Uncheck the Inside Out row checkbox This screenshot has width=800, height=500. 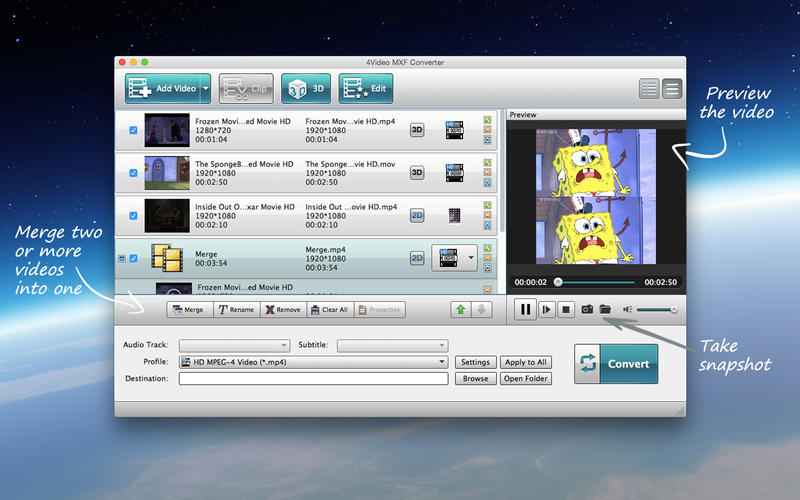133,216
